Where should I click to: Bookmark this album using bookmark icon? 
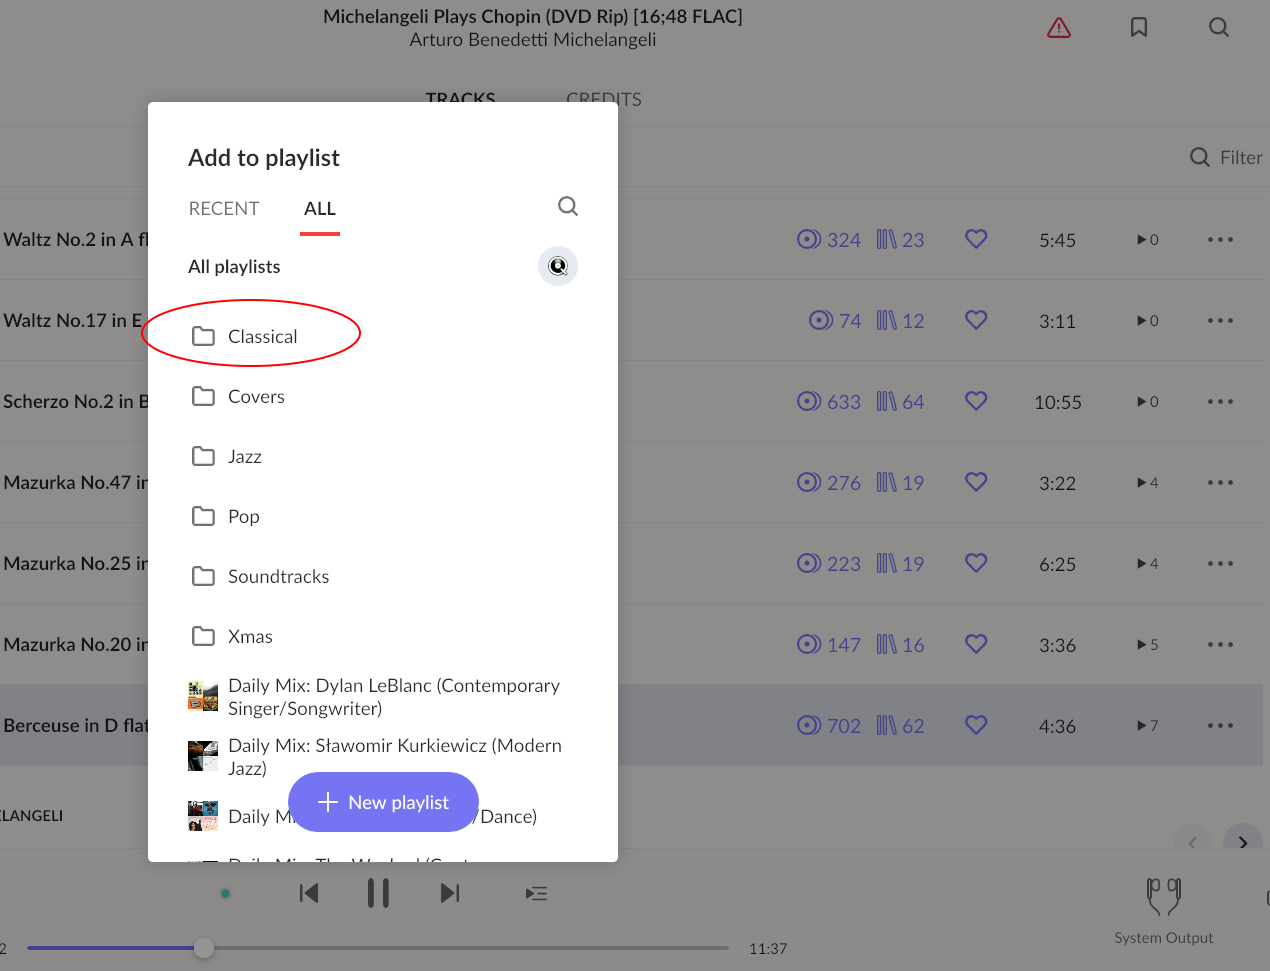[1139, 27]
